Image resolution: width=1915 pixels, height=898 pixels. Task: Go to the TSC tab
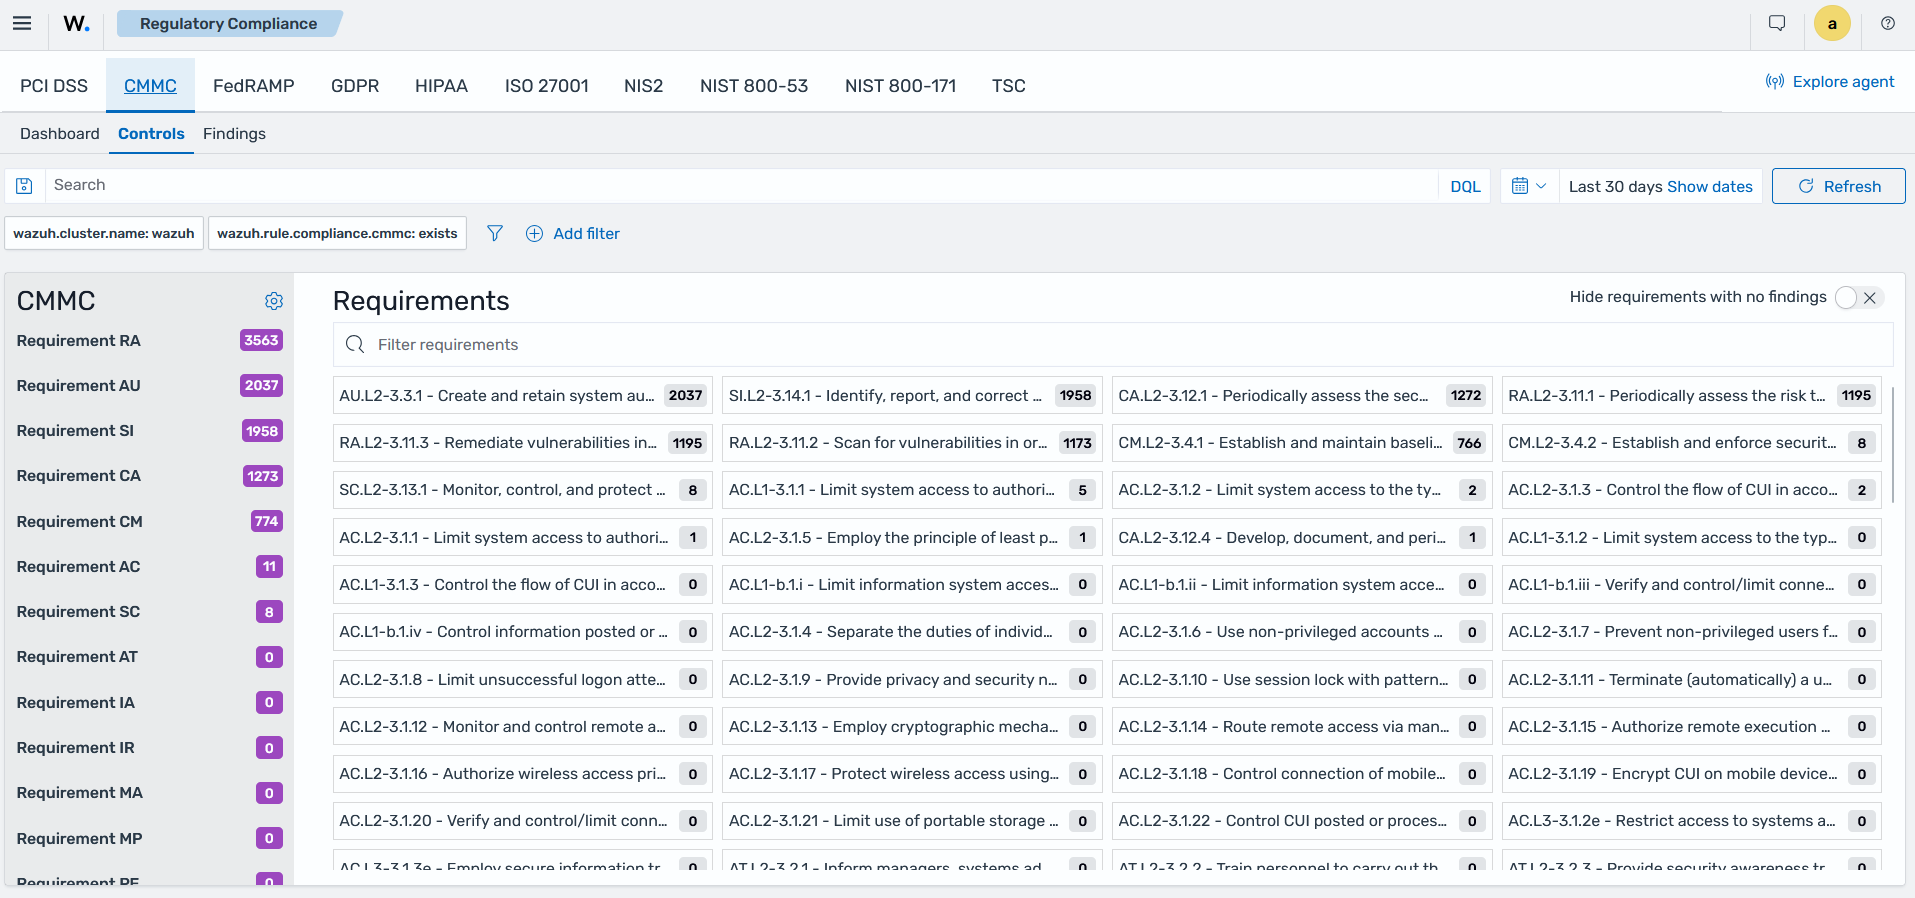[x=1009, y=86]
